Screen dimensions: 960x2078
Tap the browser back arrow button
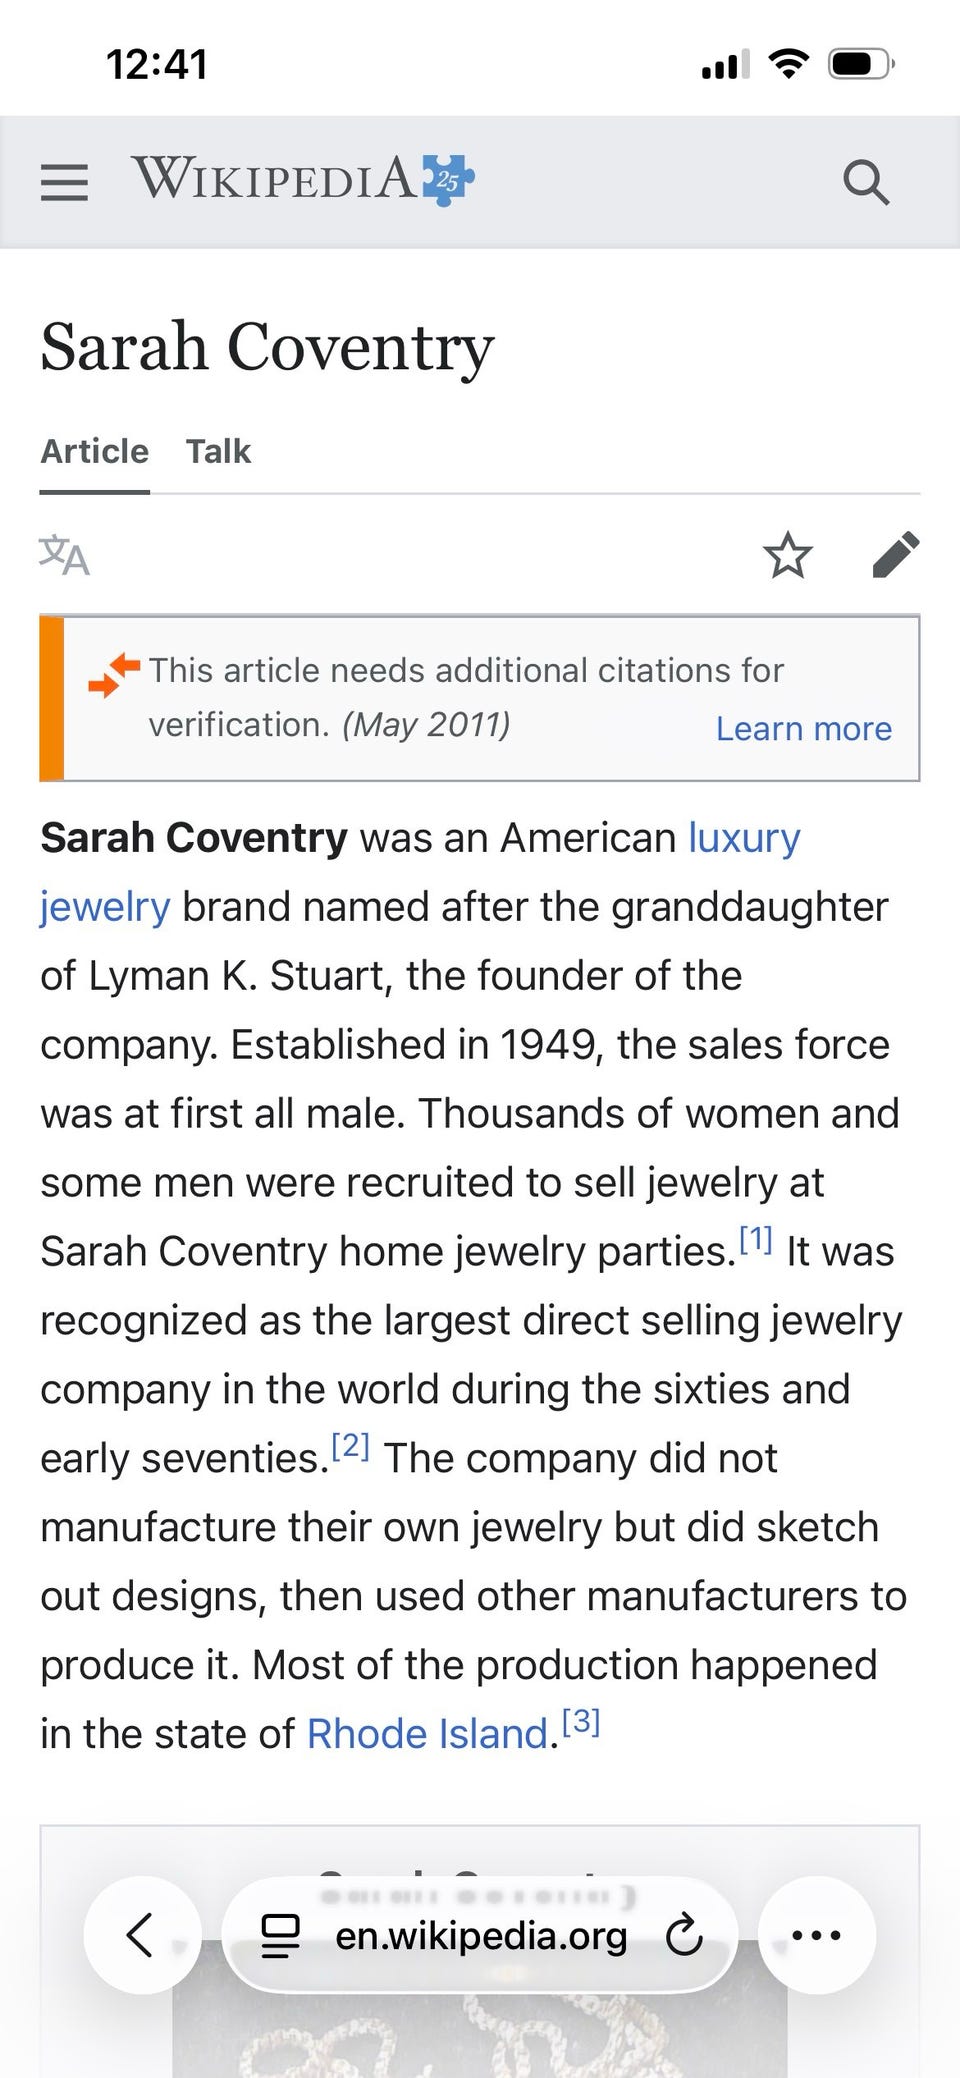click(x=141, y=1934)
